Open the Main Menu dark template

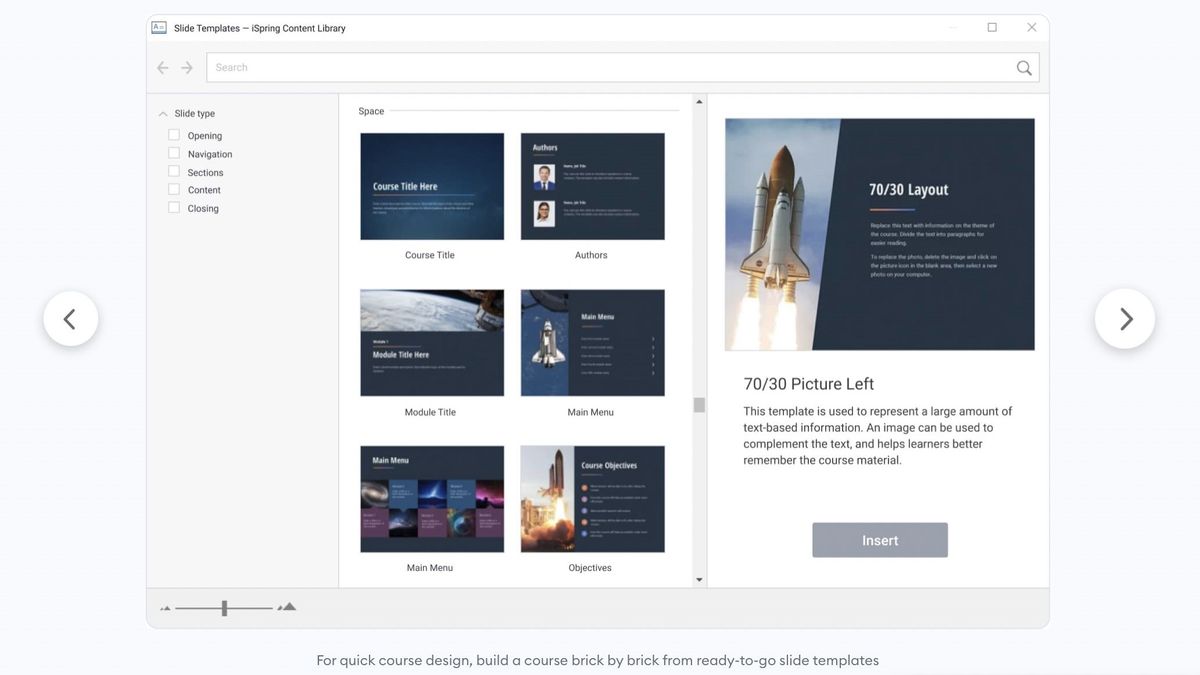pos(591,340)
